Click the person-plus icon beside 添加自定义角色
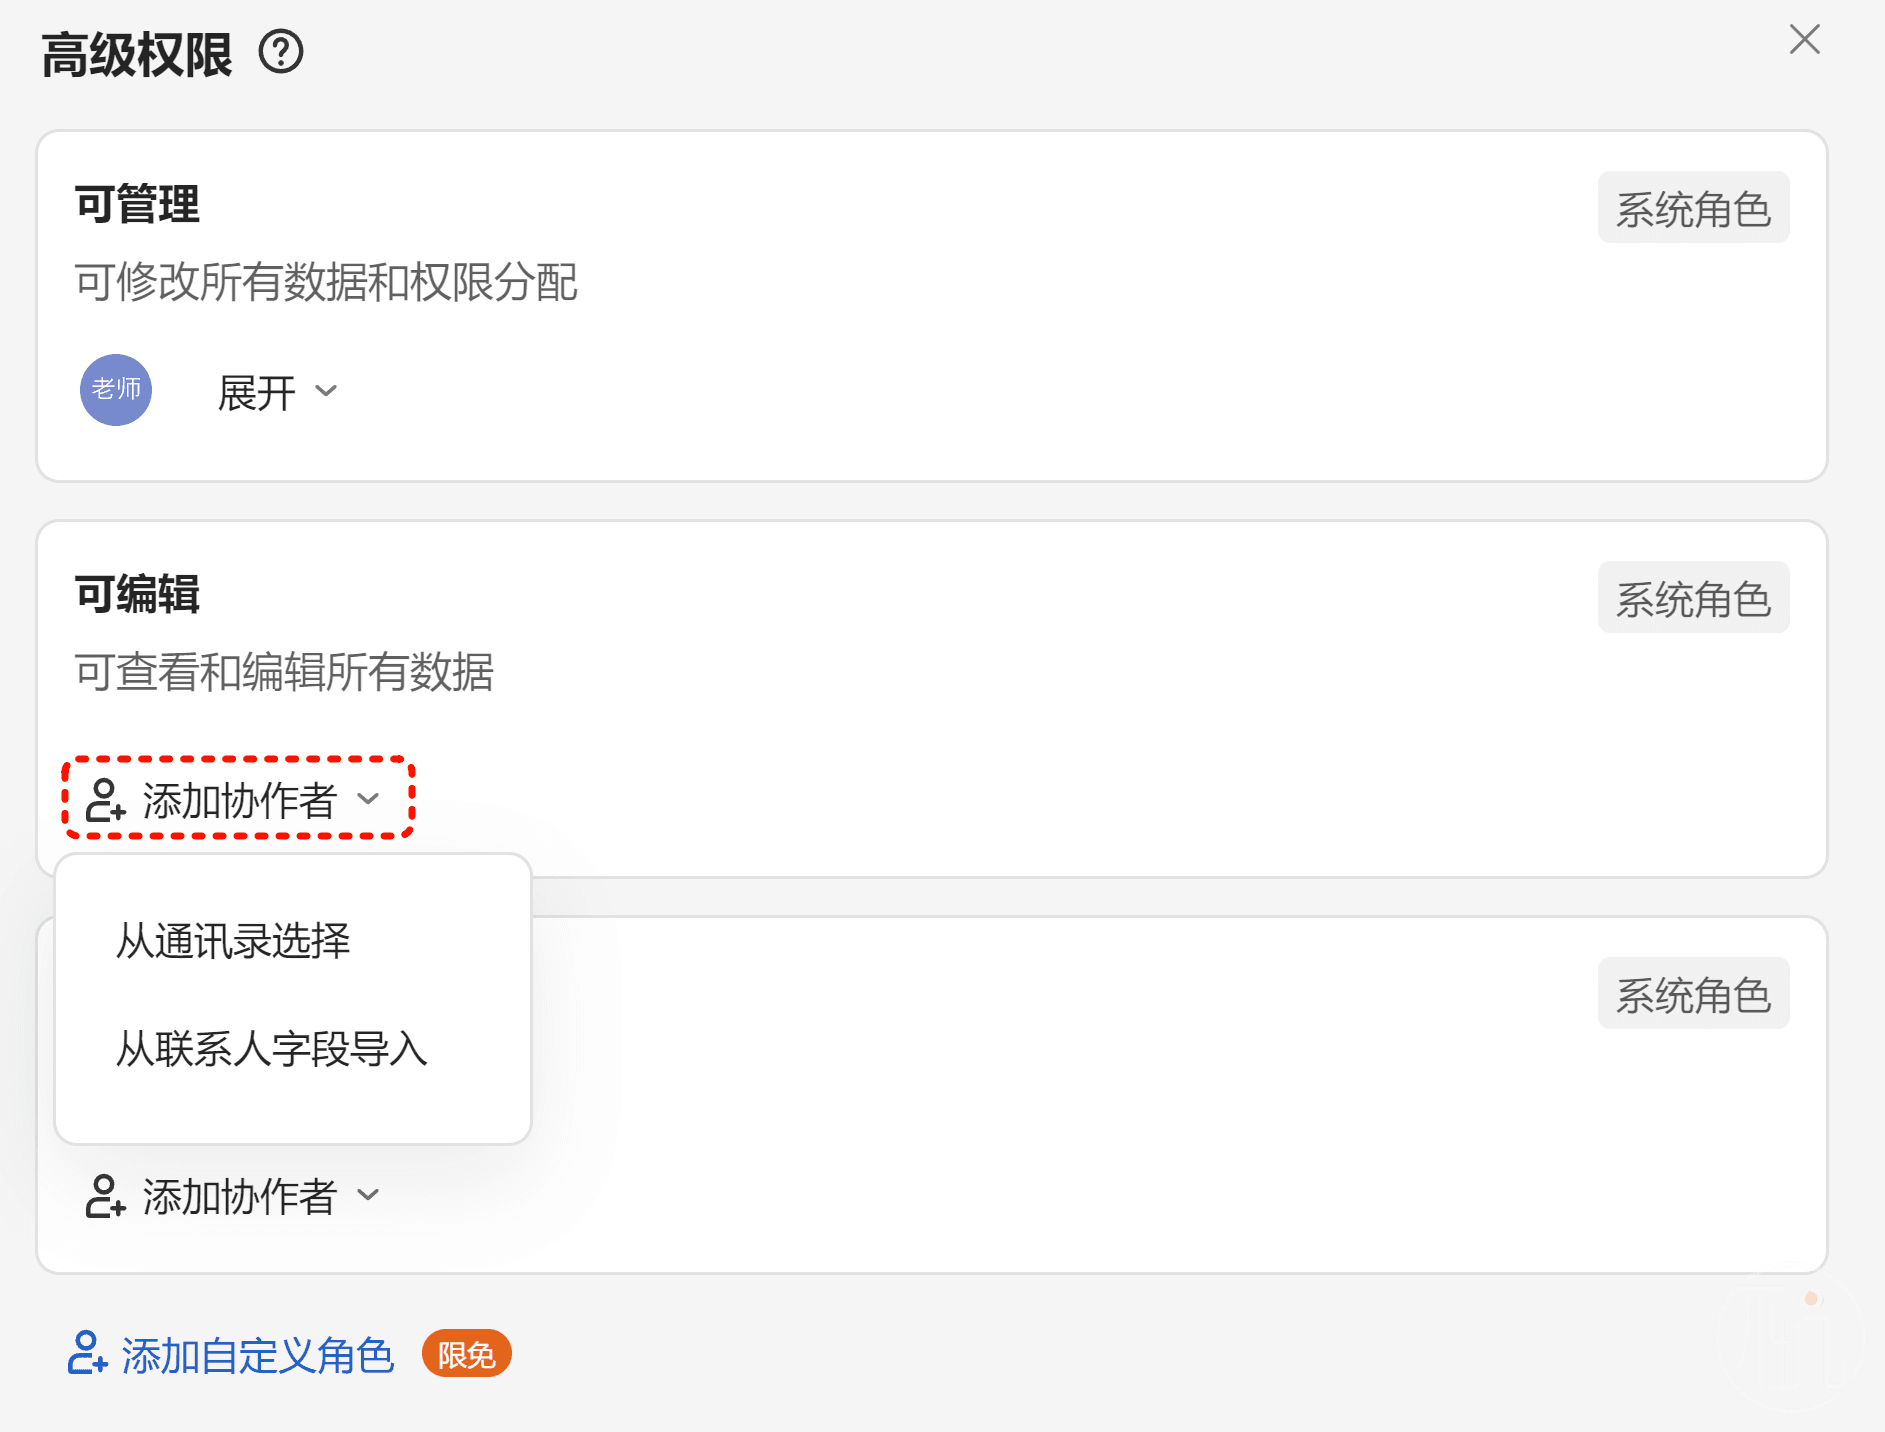The width and height of the screenshot is (1885, 1432). pos(87,1353)
